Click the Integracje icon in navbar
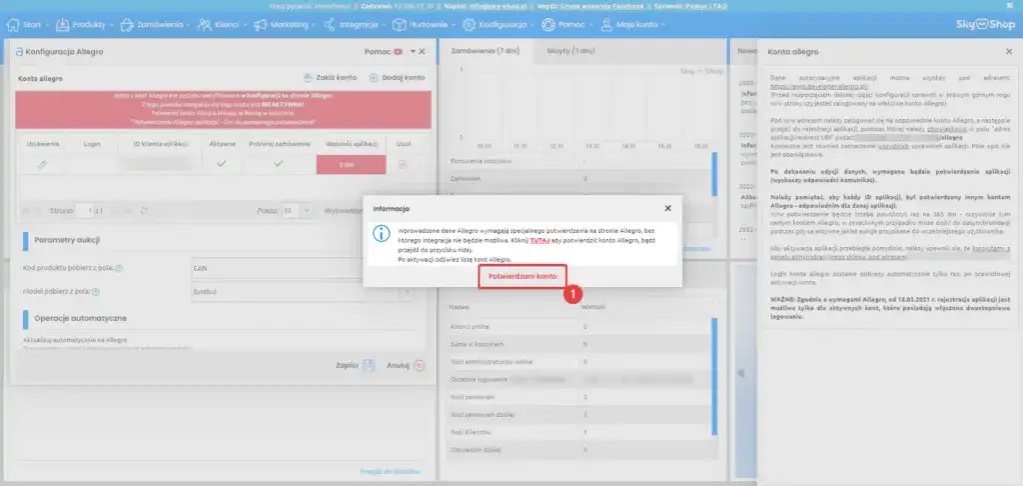1023x486 pixels. click(x=330, y=25)
